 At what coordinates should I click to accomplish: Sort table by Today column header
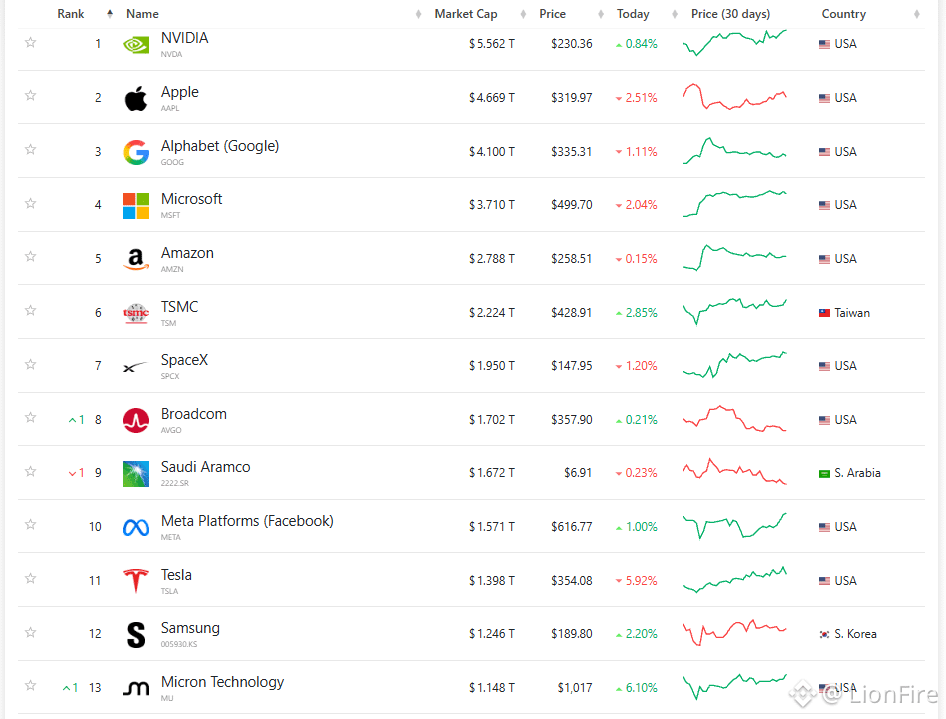[x=633, y=14]
